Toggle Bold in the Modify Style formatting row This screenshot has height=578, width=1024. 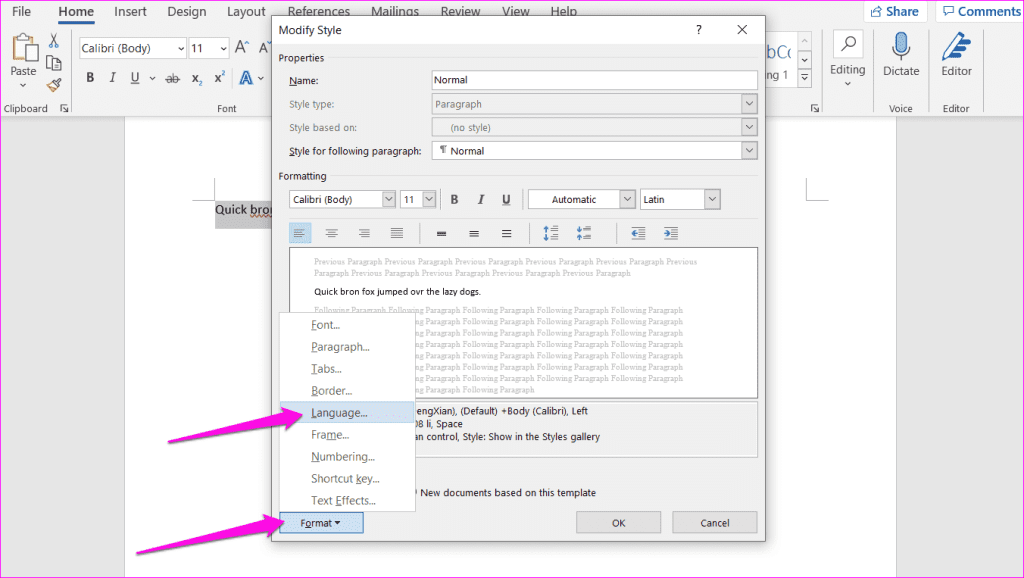point(454,199)
